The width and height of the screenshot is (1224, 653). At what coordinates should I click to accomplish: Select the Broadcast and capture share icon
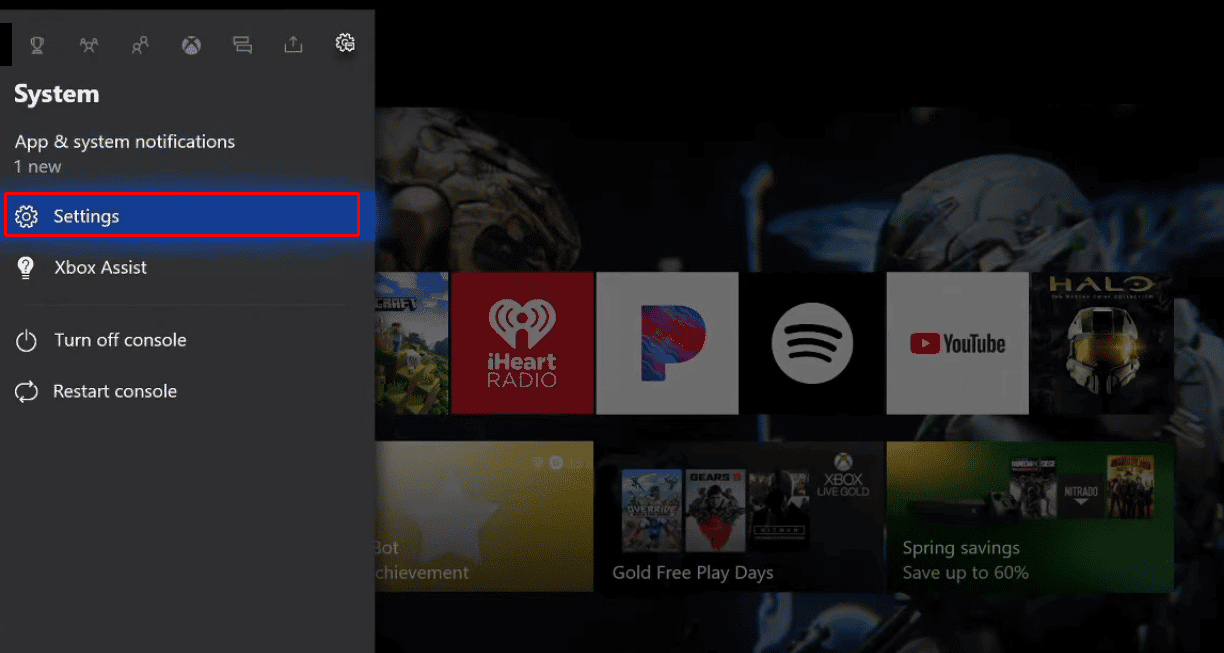point(293,44)
